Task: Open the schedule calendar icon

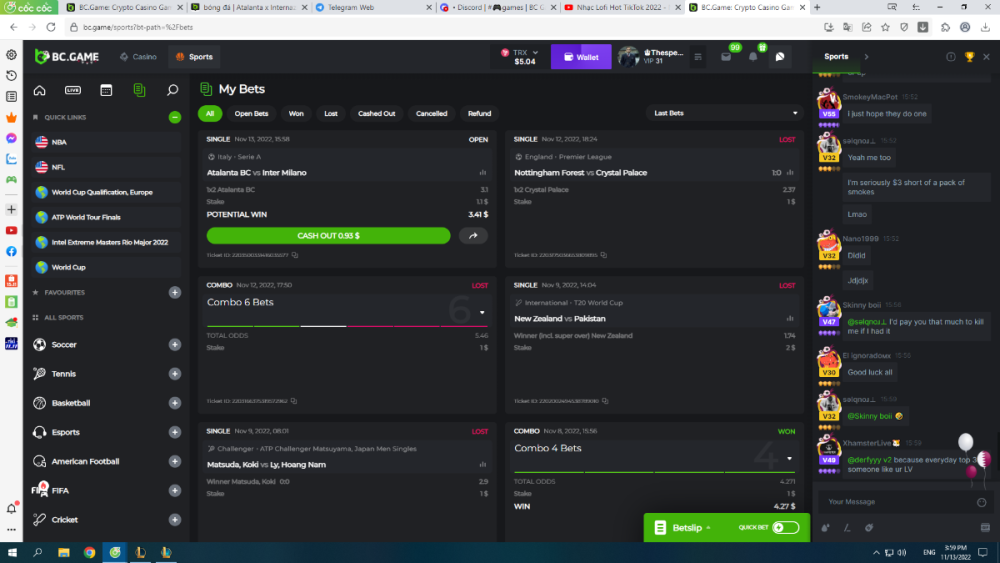Action: point(106,90)
